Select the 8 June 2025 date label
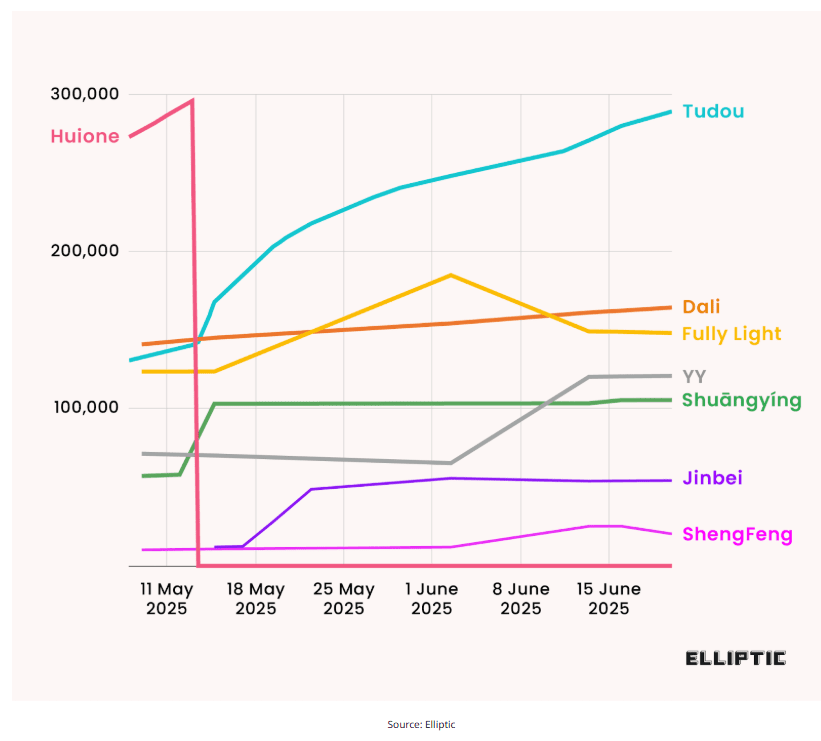Screen dimensions: 821x741 tap(521, 599)
